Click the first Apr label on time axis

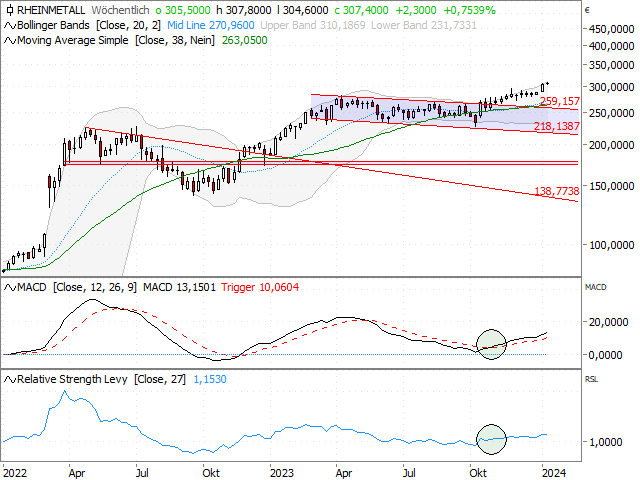77,473
